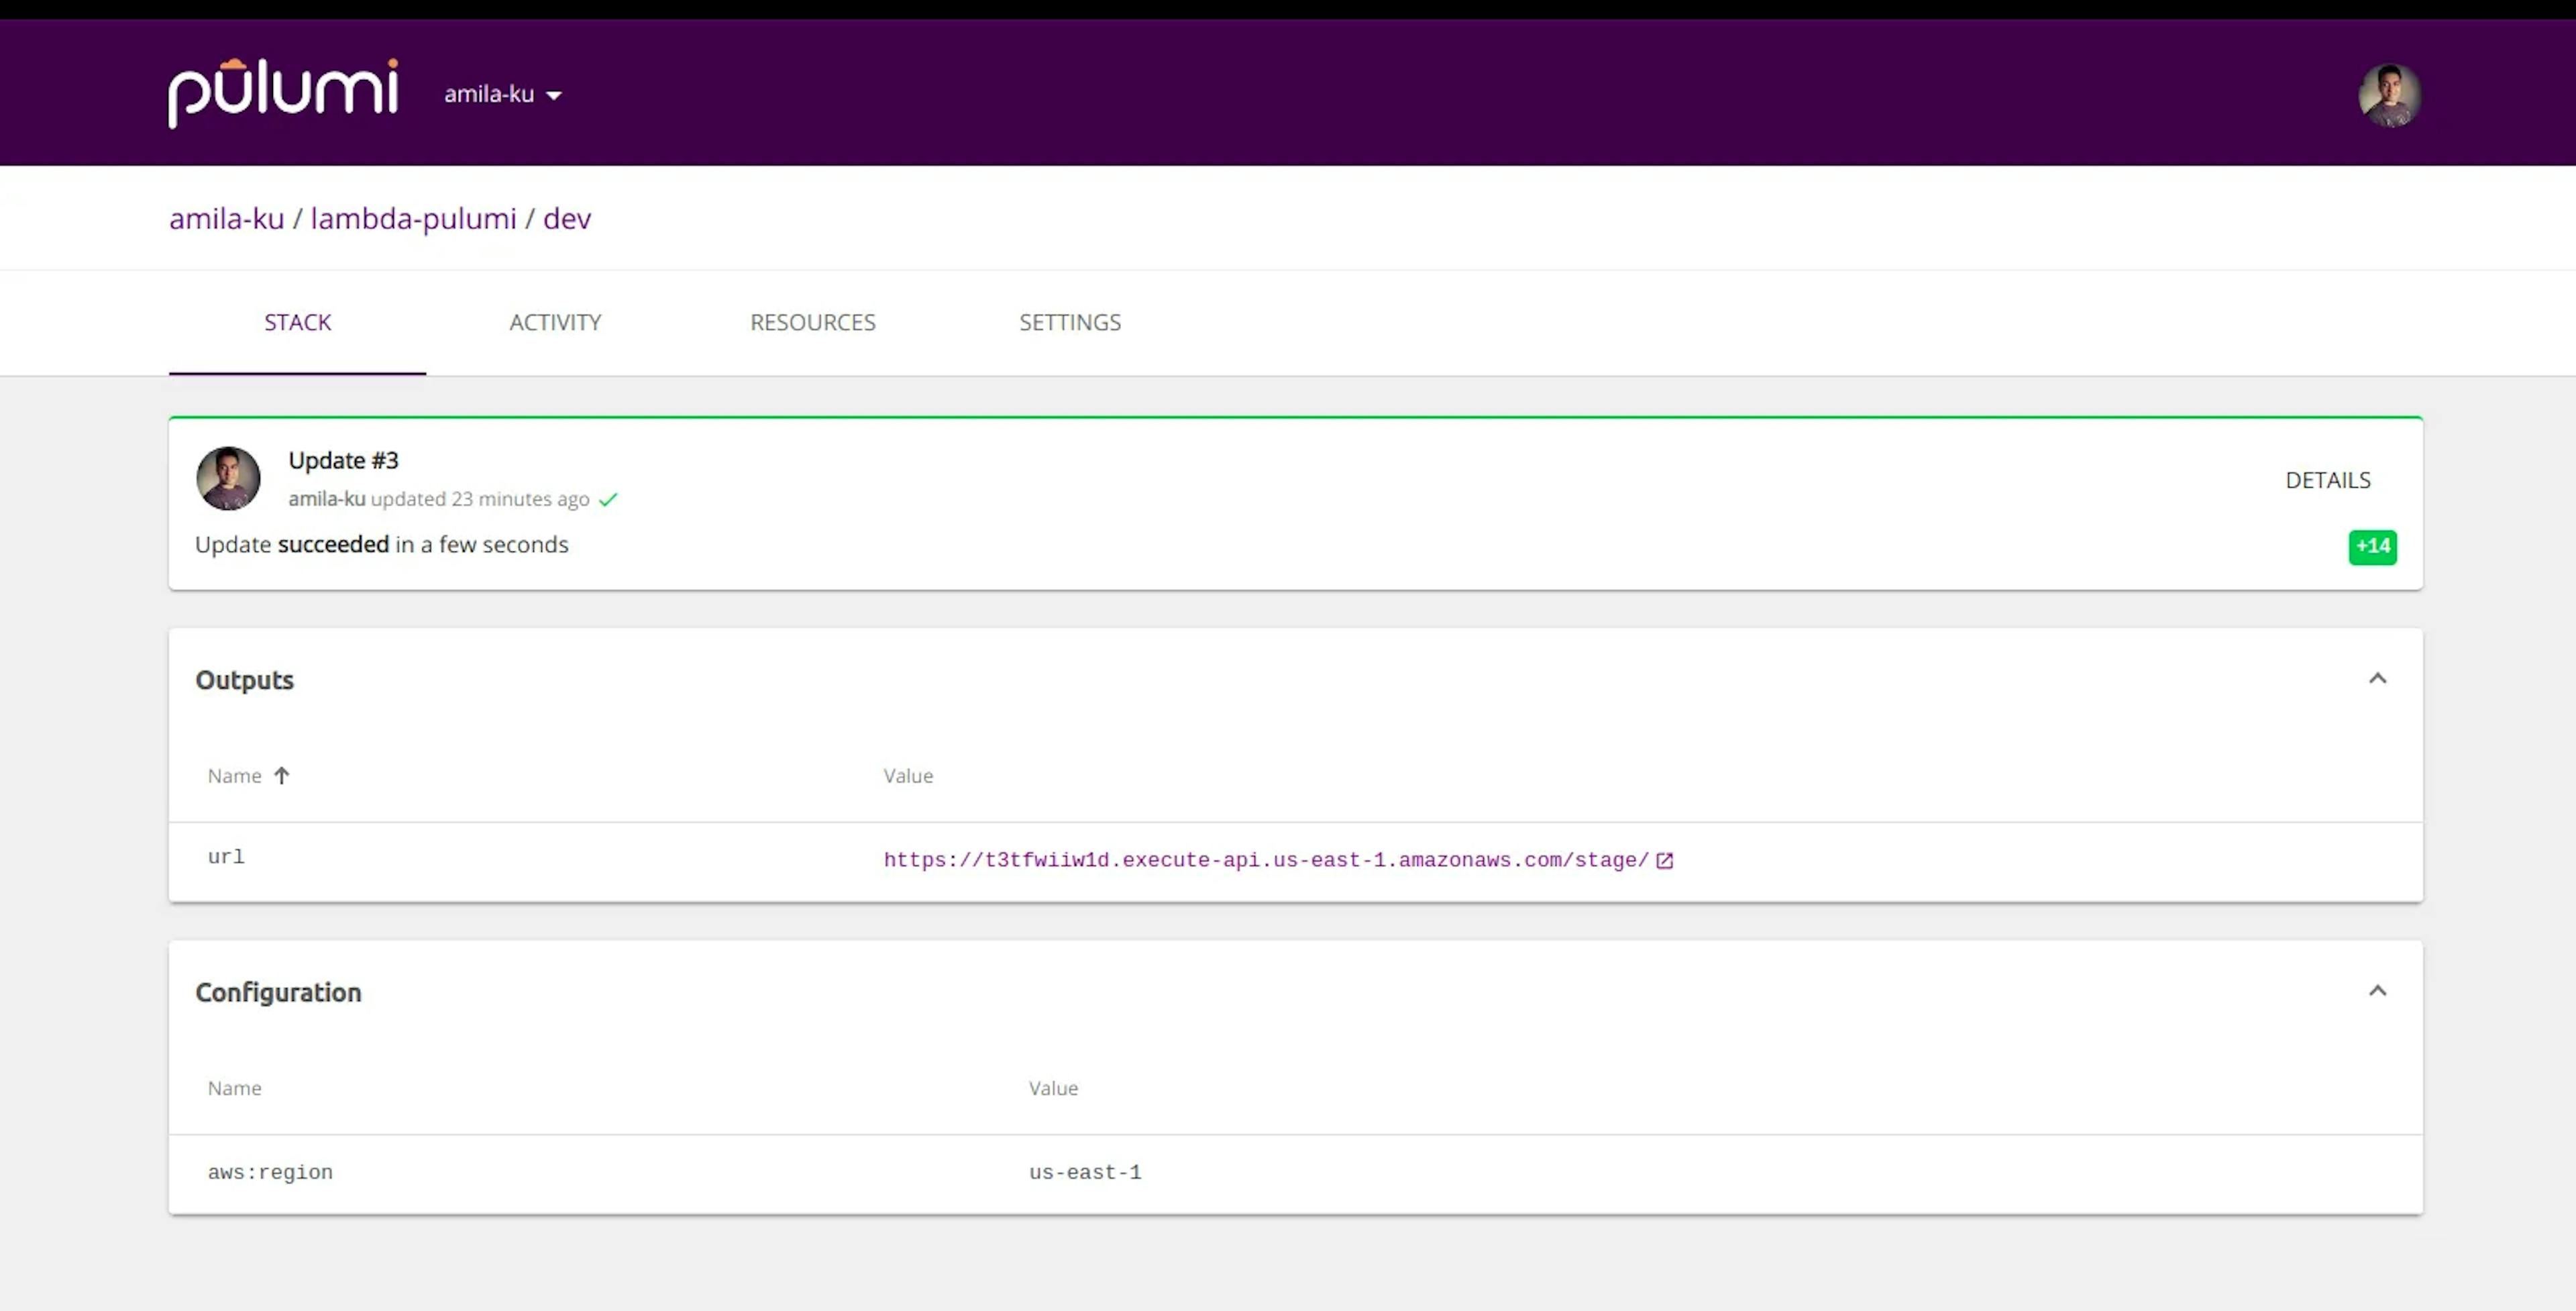Open the SETTINGS tab
The image size is (2576, 1311).
[1070, 322]
